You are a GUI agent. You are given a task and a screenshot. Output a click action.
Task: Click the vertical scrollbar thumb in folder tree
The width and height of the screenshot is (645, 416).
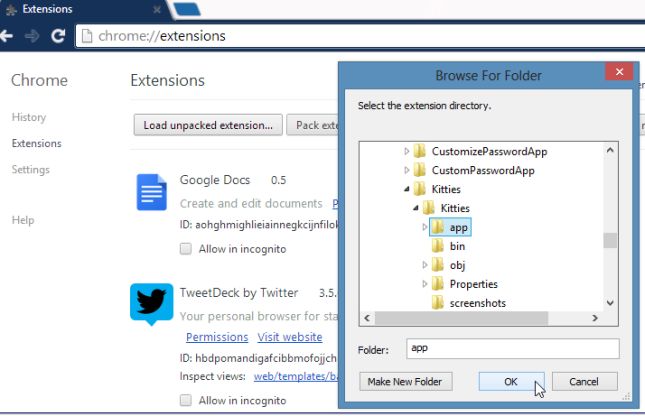[x=610, y=240]
